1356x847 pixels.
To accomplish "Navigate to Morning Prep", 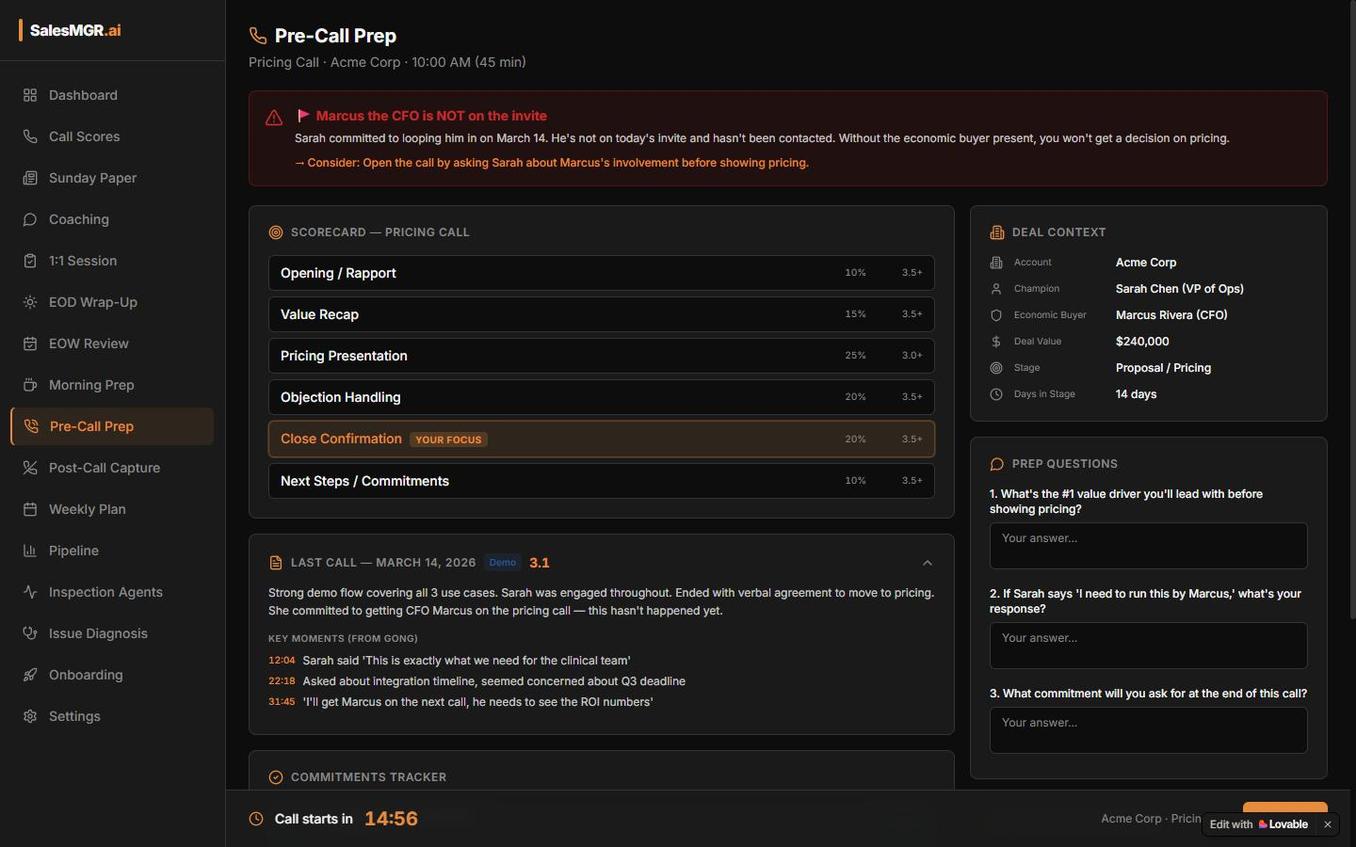I will tap(112, 385).
